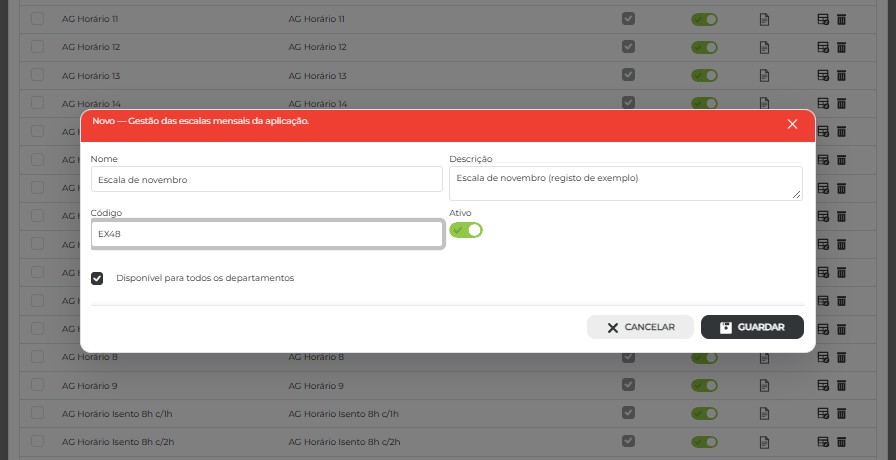Select row checkbox for AG Horário 12
Image resolution: width=896 pixels, height=460 pixels.
pos(37,46)
